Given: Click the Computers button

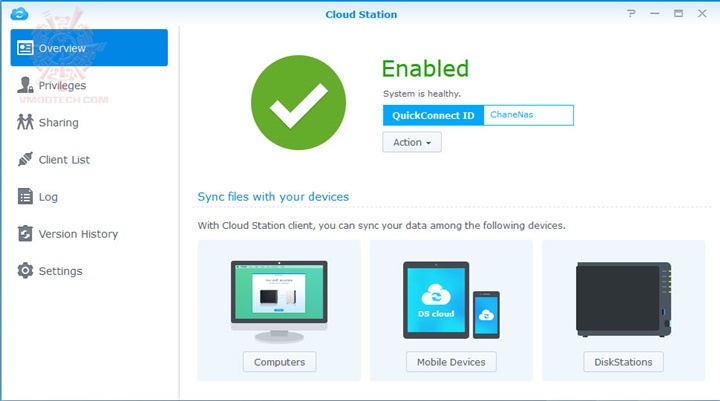Looking at the screenshot, I should click(x=280, y=362).
